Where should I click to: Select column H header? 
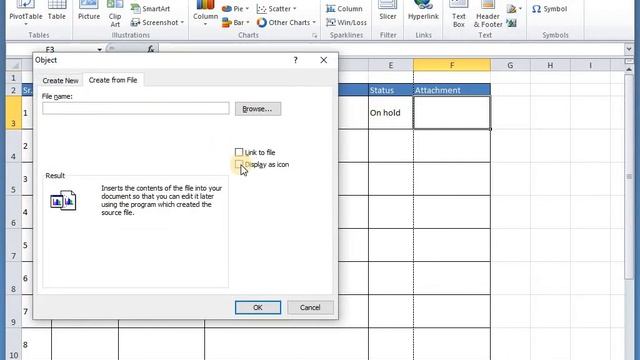click(550, 65)
